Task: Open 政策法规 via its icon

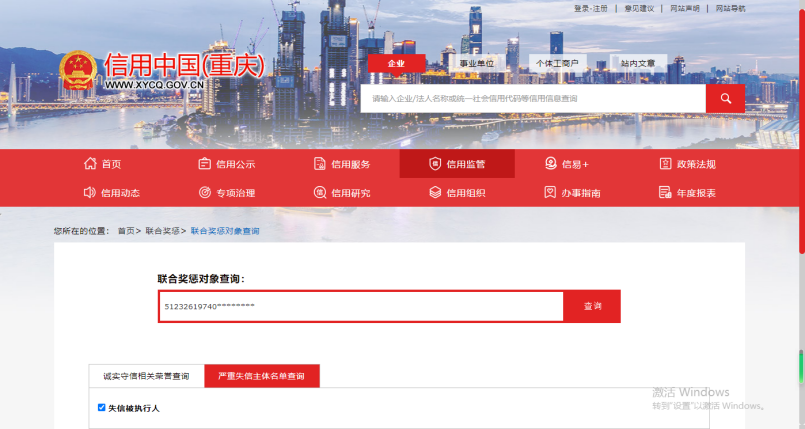Action: [x=665, y=164]
